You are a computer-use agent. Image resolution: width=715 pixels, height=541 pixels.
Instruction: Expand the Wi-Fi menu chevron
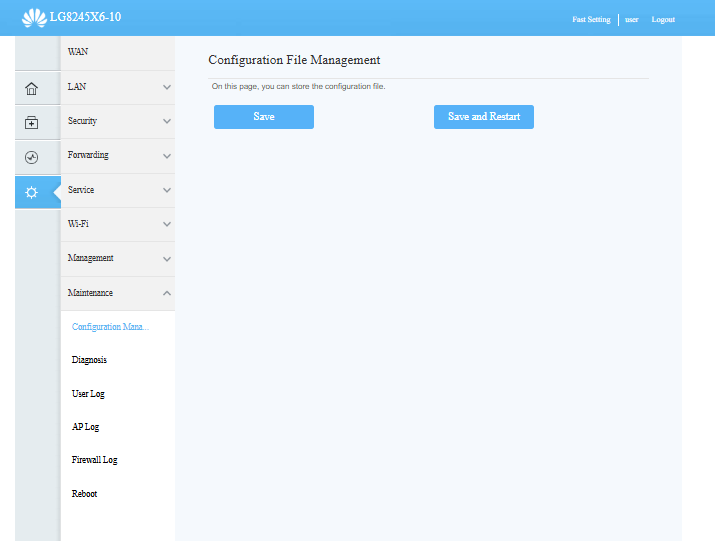click(167, 224)
